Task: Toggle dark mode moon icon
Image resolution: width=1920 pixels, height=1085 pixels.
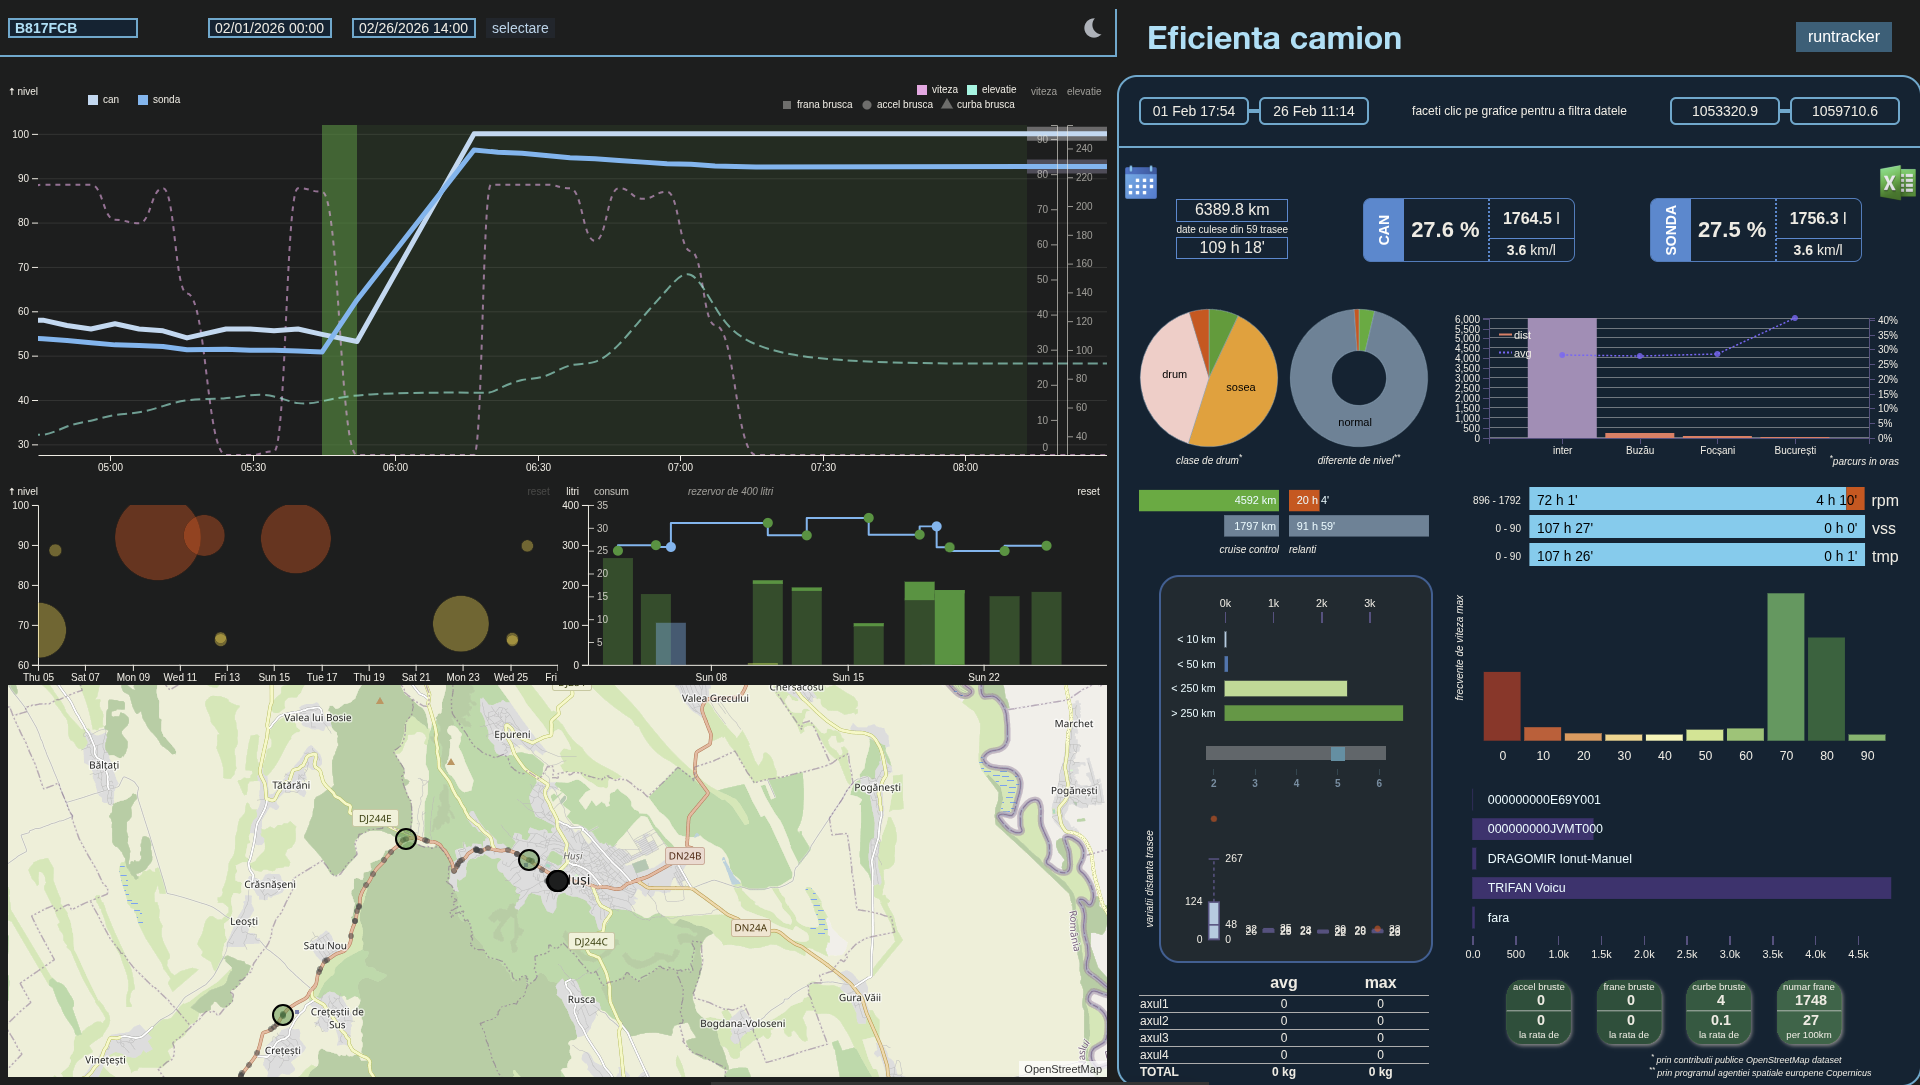Action: click(1092, 28)
